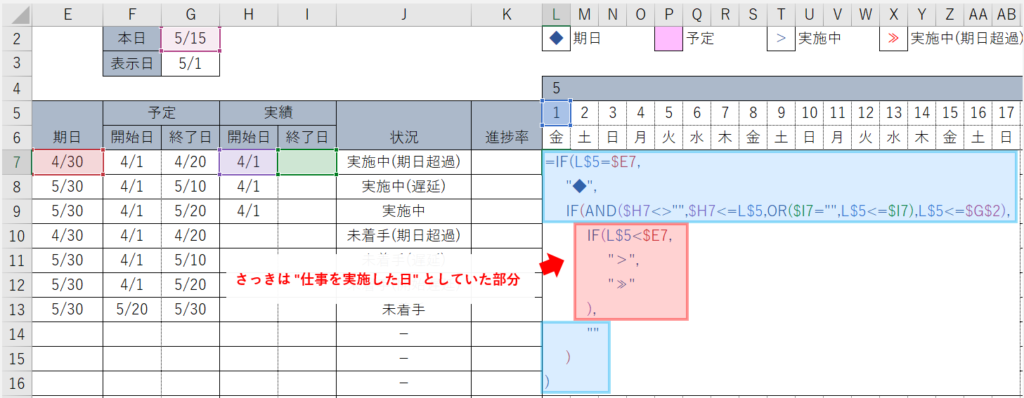Click the pink 予定 legend color swatch
This screenshot has width=1024, height=398.
pyautogui.click(x=669, y=39)
